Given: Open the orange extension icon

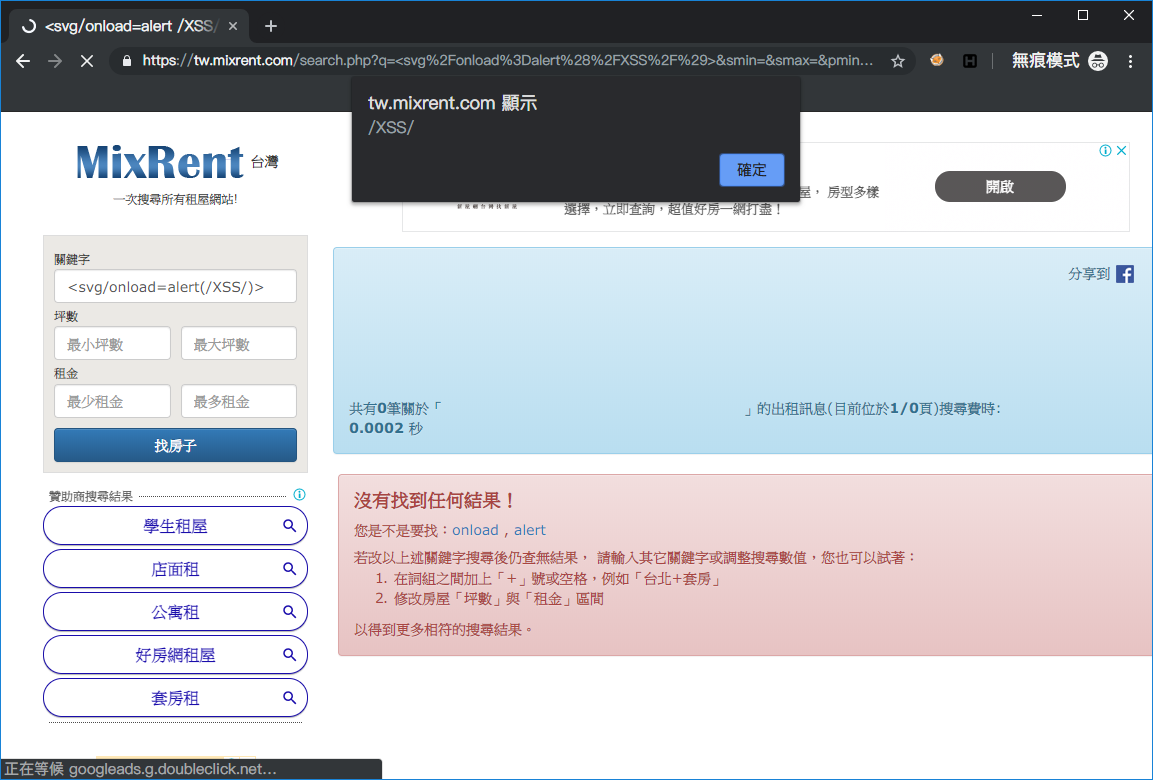Looking at the screenshot, I should click(x=937, y=60).
